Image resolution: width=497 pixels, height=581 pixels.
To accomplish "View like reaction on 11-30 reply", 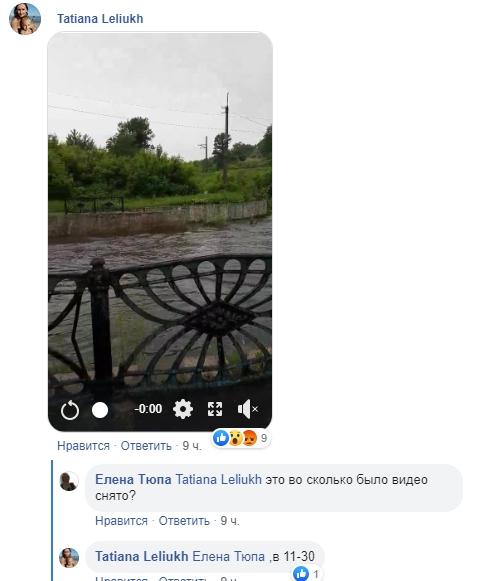I will tap(306, 574).
